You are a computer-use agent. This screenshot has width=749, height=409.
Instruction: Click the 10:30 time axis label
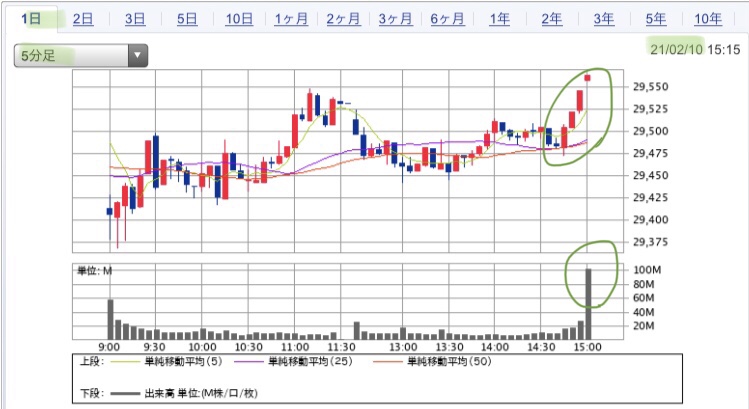pos(248,347)
